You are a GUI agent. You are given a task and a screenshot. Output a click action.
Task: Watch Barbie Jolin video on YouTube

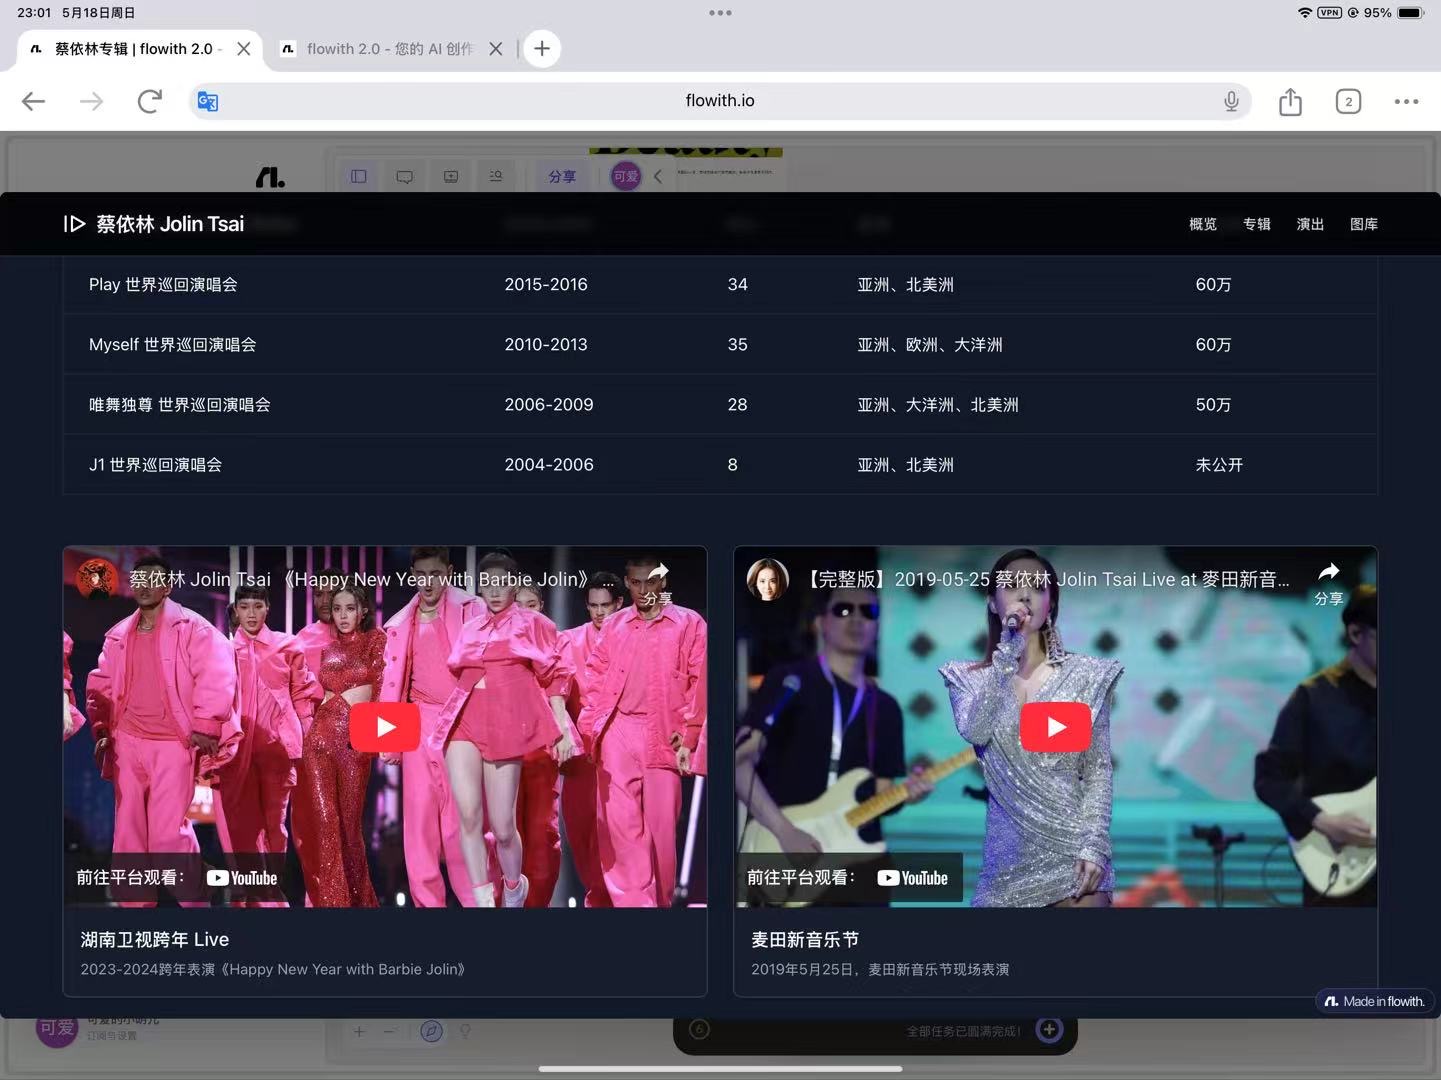tap(177, 878)
